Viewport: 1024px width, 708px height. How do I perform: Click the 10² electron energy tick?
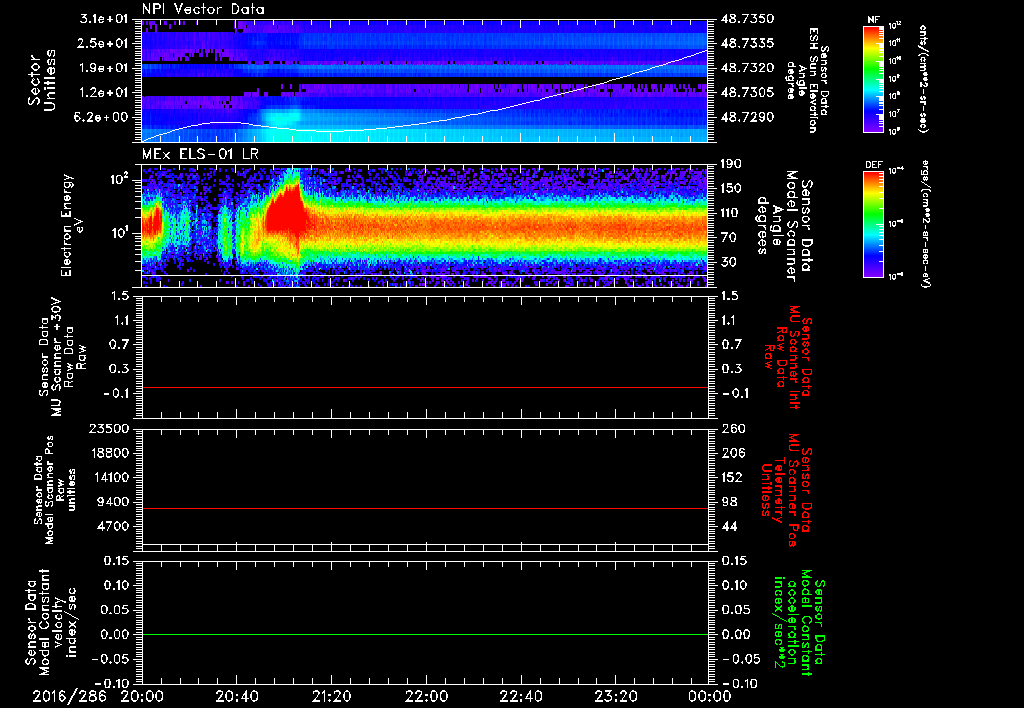(121, 179)
